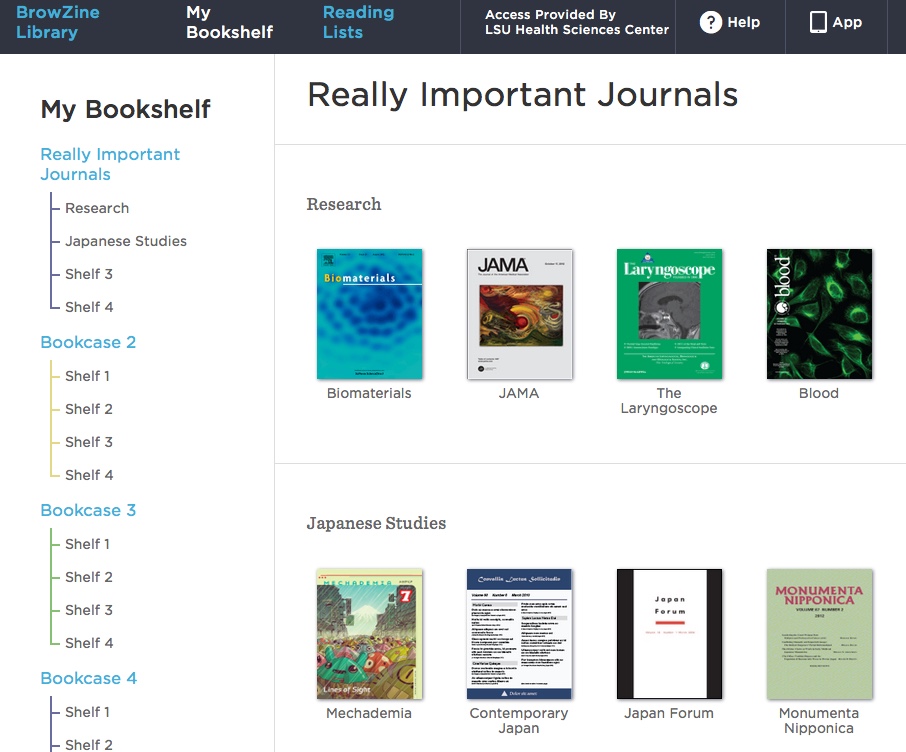The image size is (906, 752).
Task: Select Shelf 4 under Bookcase 3
Action: pos(89,643)
